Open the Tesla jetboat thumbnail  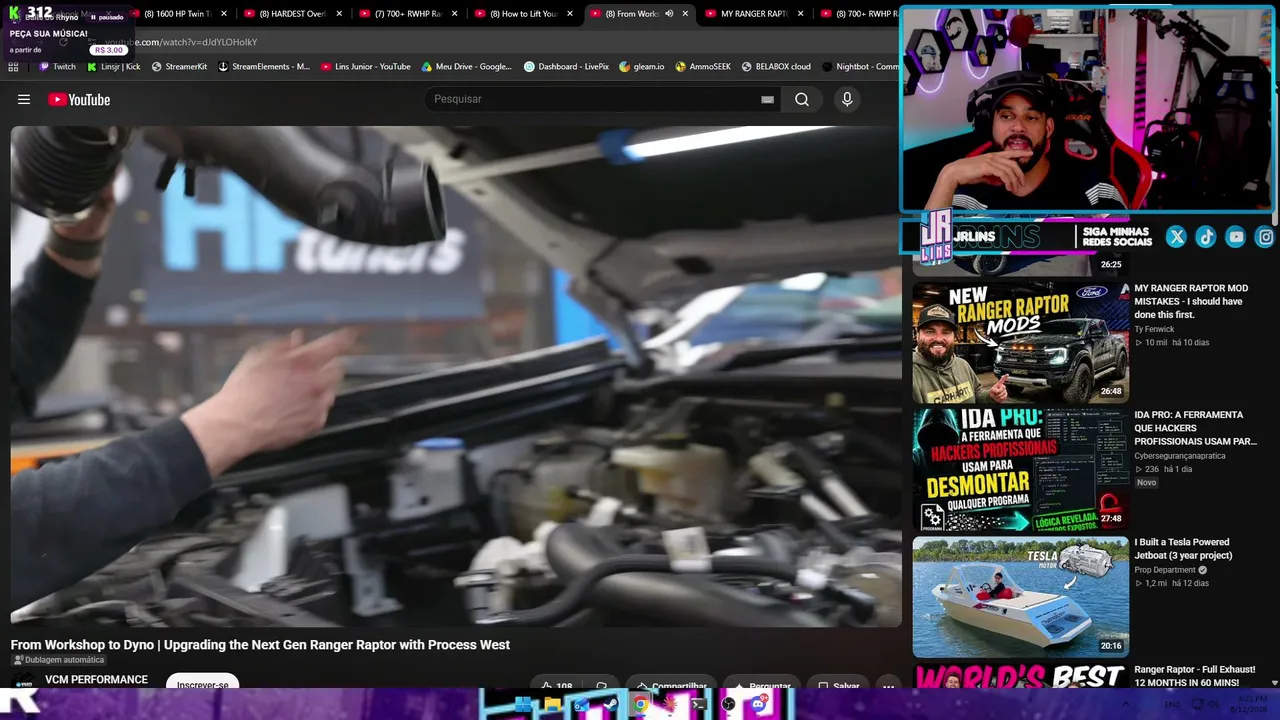point(1020,596)
